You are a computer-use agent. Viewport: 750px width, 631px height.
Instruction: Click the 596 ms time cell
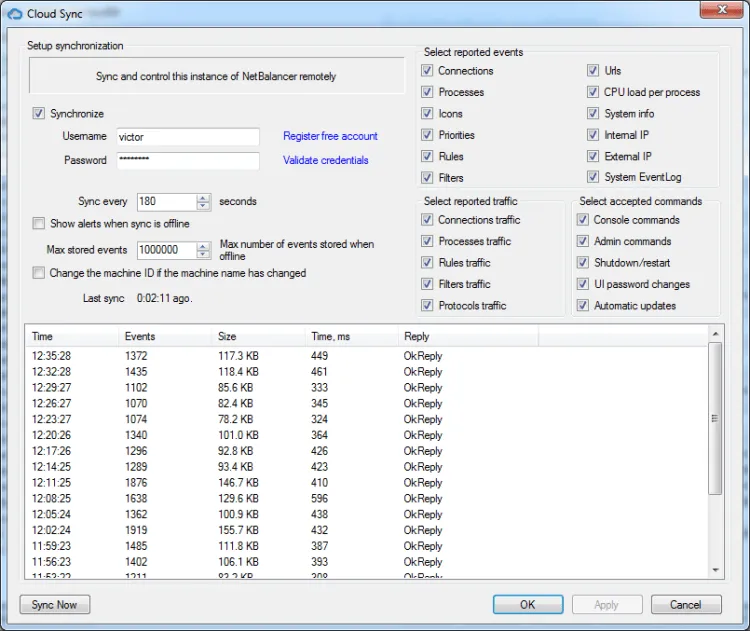pyautogui.click(x=320, y=498)
